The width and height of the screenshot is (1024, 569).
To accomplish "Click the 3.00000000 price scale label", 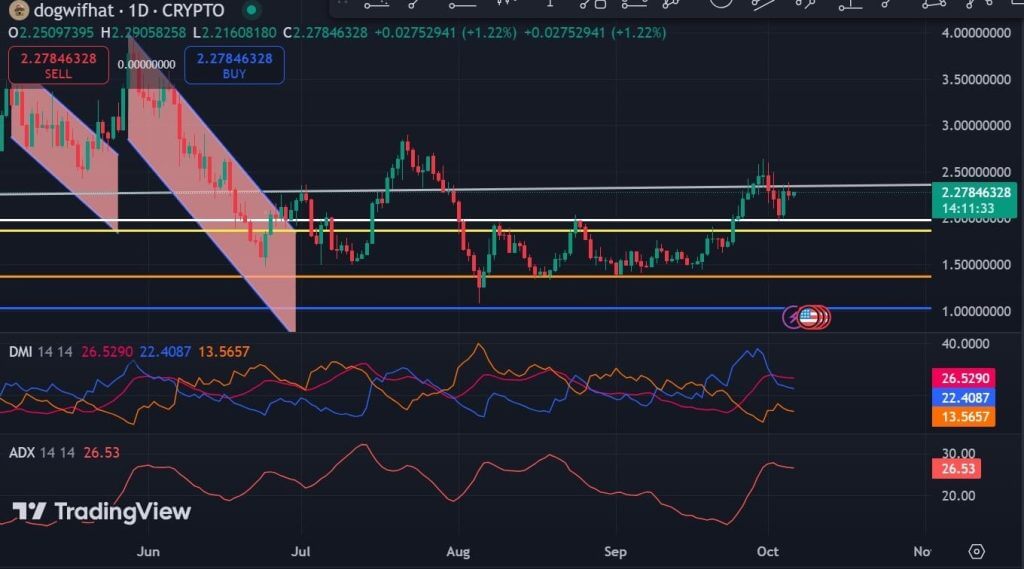I will (x=976, y=125).
